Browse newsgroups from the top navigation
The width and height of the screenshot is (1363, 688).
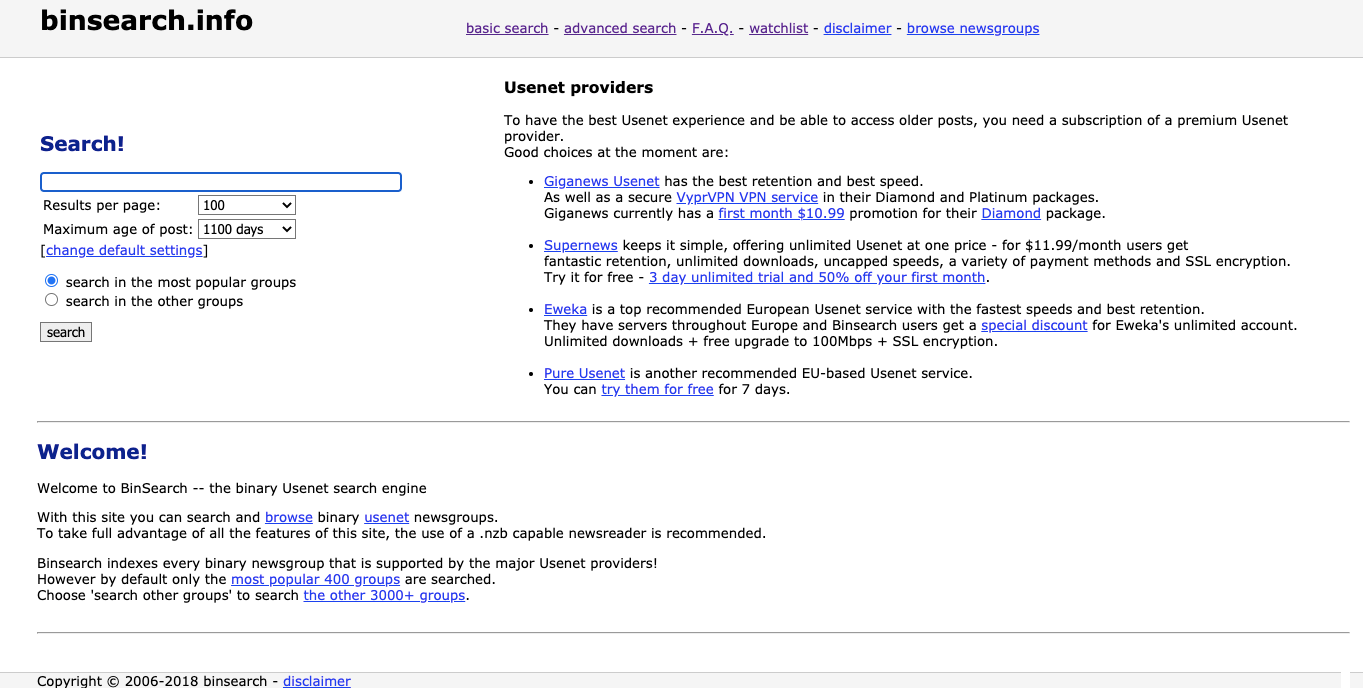(x=972, y=28)
